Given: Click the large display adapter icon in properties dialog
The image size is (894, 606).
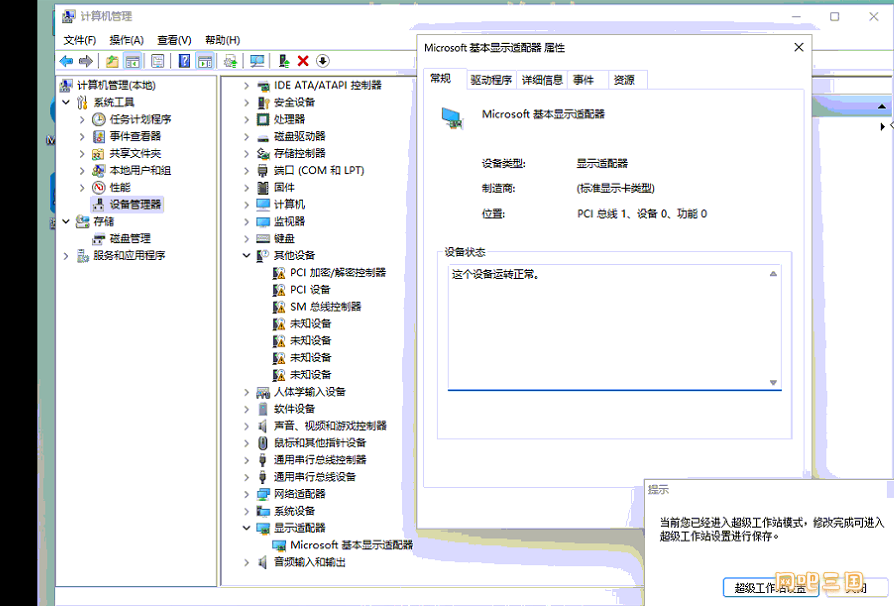Looking at the screenshot, I should coord(453,119).
